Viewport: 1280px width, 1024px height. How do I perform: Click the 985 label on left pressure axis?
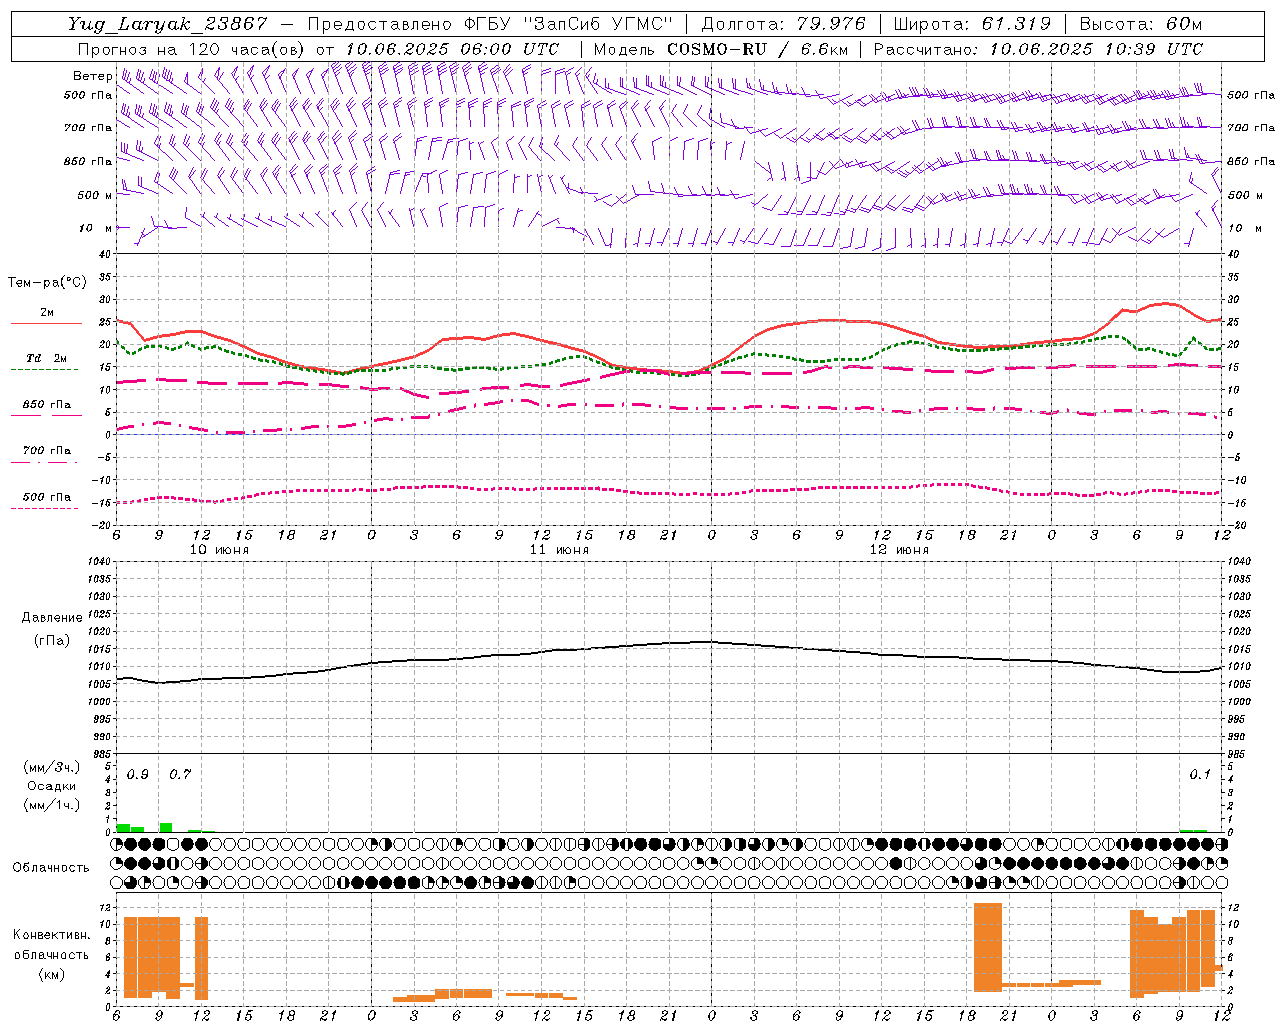coord(102,753)
